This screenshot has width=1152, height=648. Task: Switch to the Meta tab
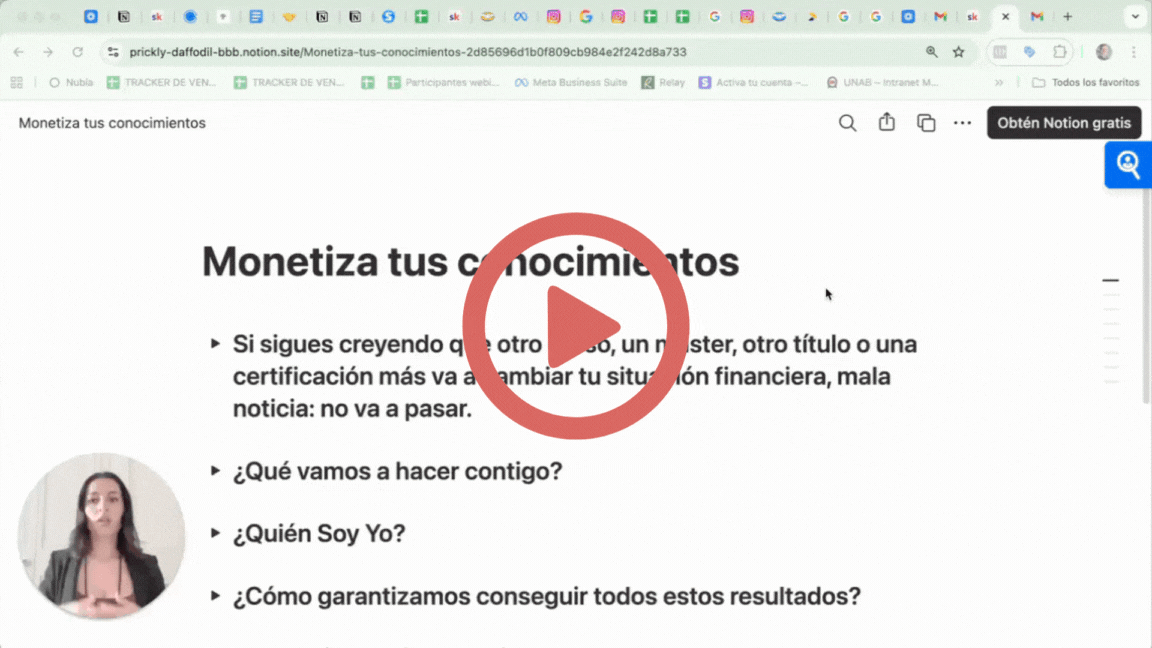[x=520, y=16]
